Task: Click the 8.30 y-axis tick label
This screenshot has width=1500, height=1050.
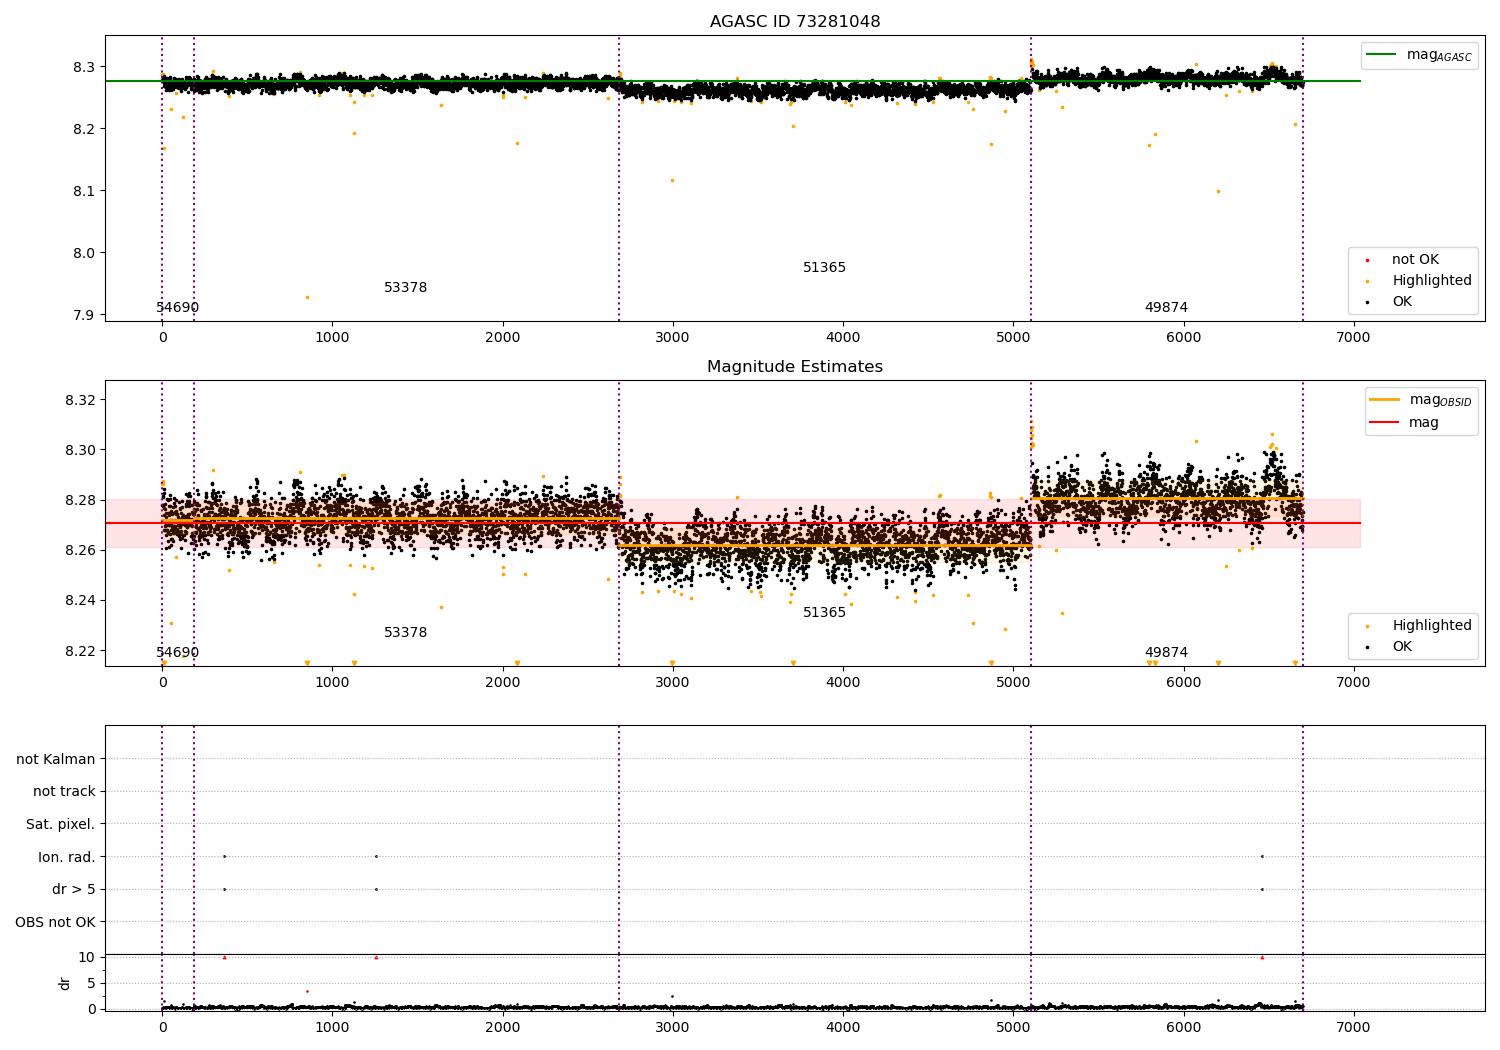Action: (80, 450)
